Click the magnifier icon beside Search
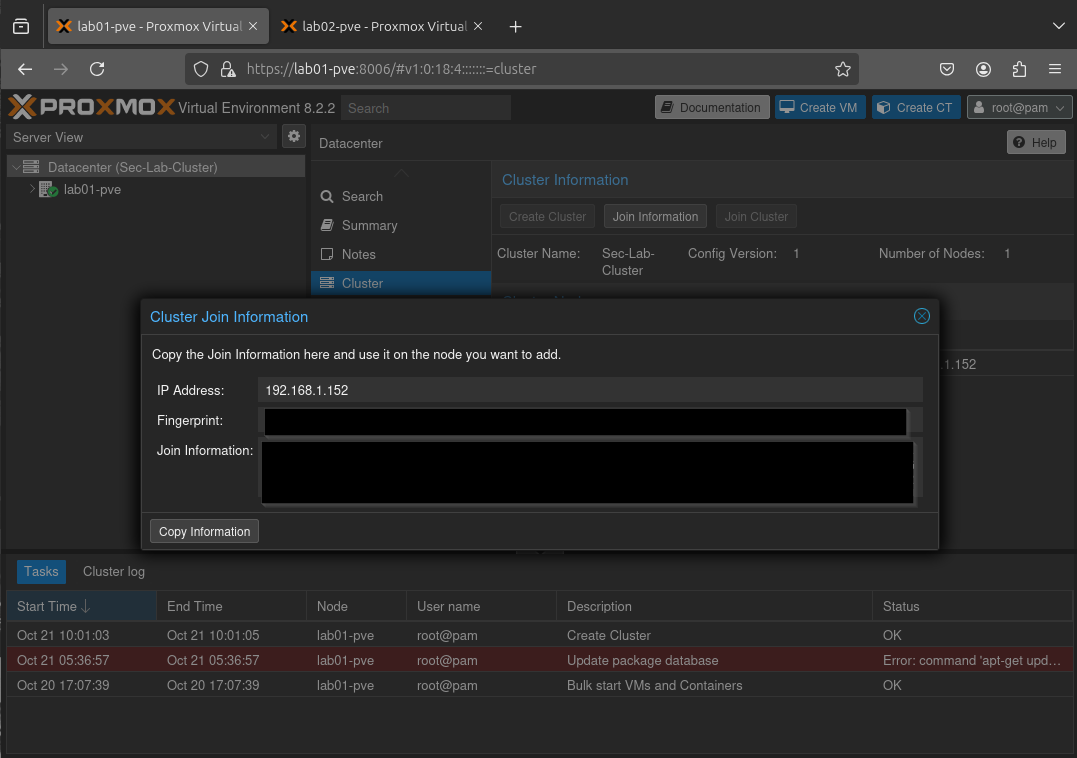1077x758 pixels. [x=327, y=196]
